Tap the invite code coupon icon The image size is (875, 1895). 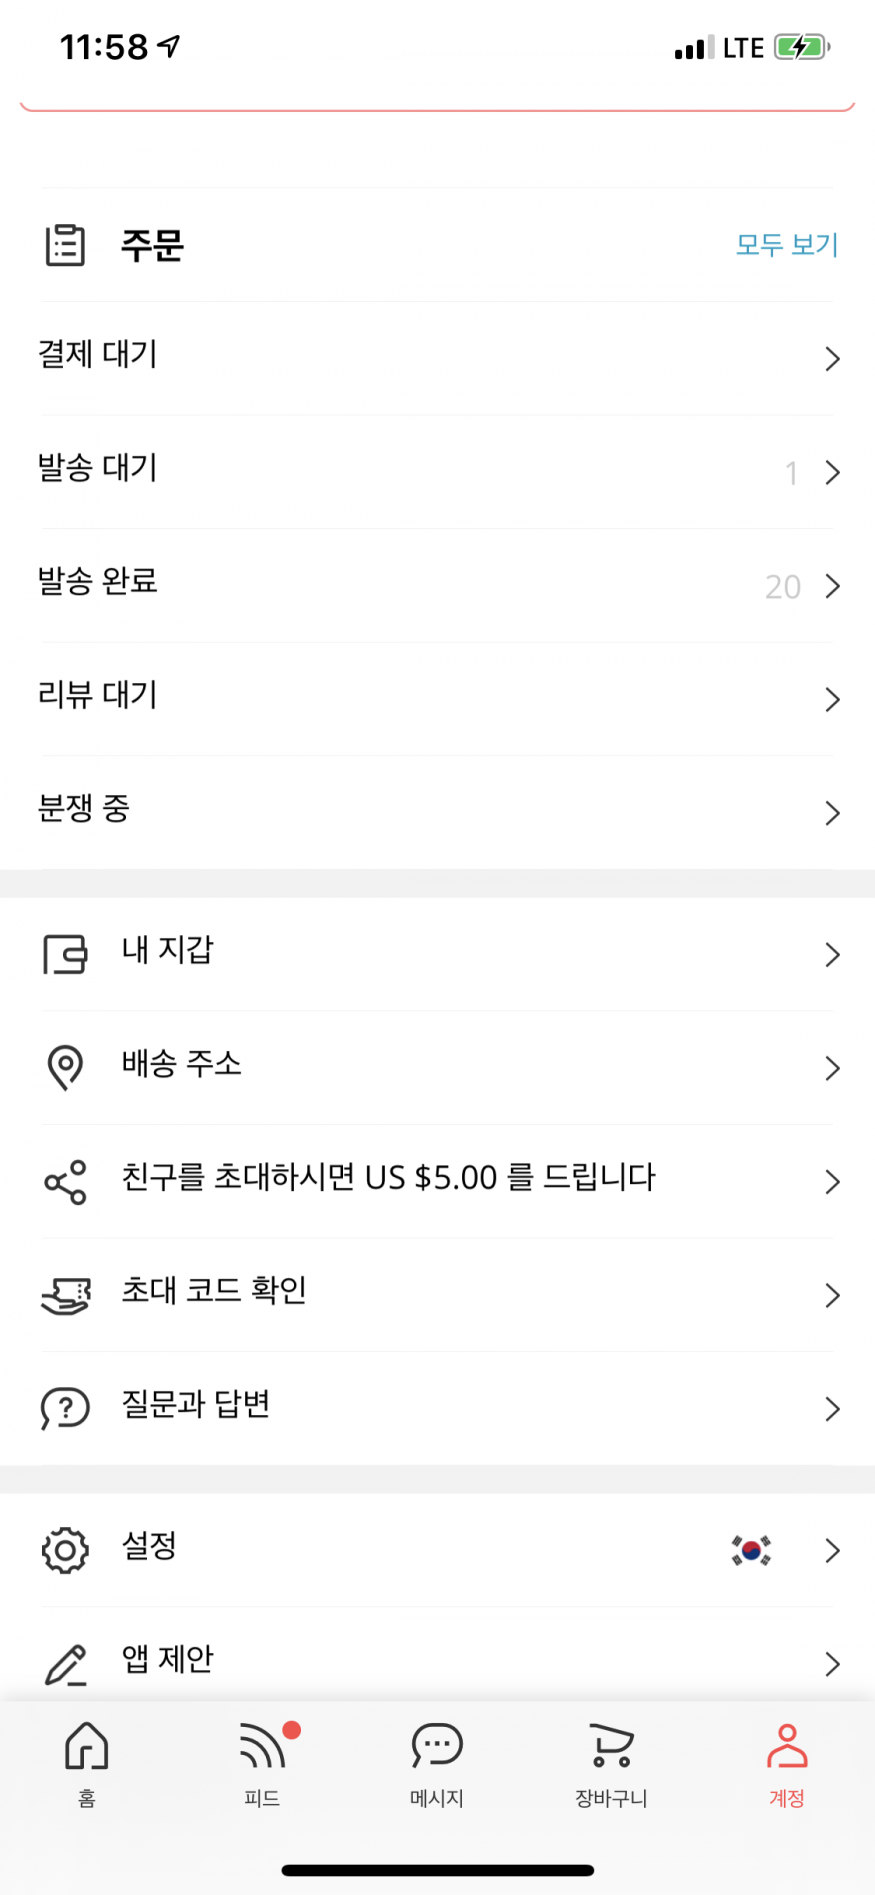[66, 1296]
